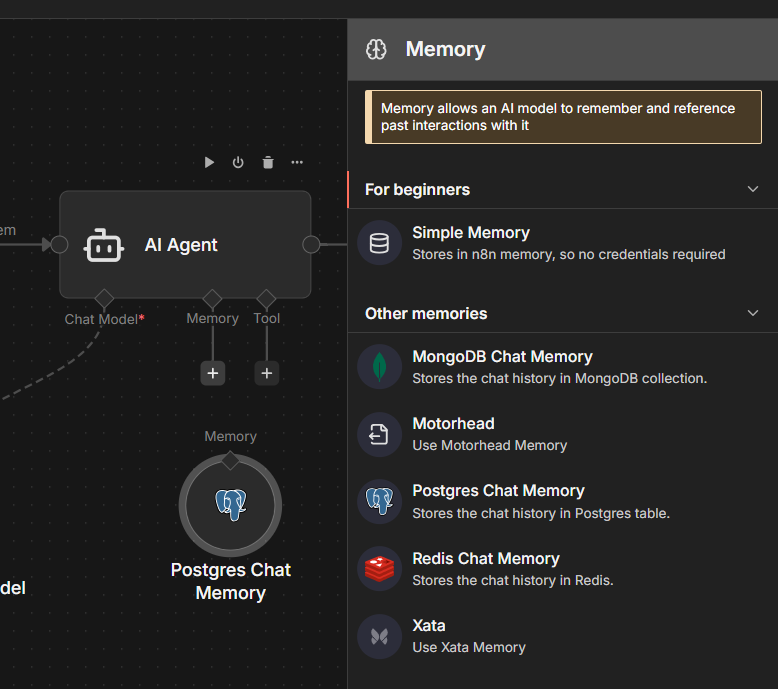Click the Chat Model diamond connector

tap(104, 298)
